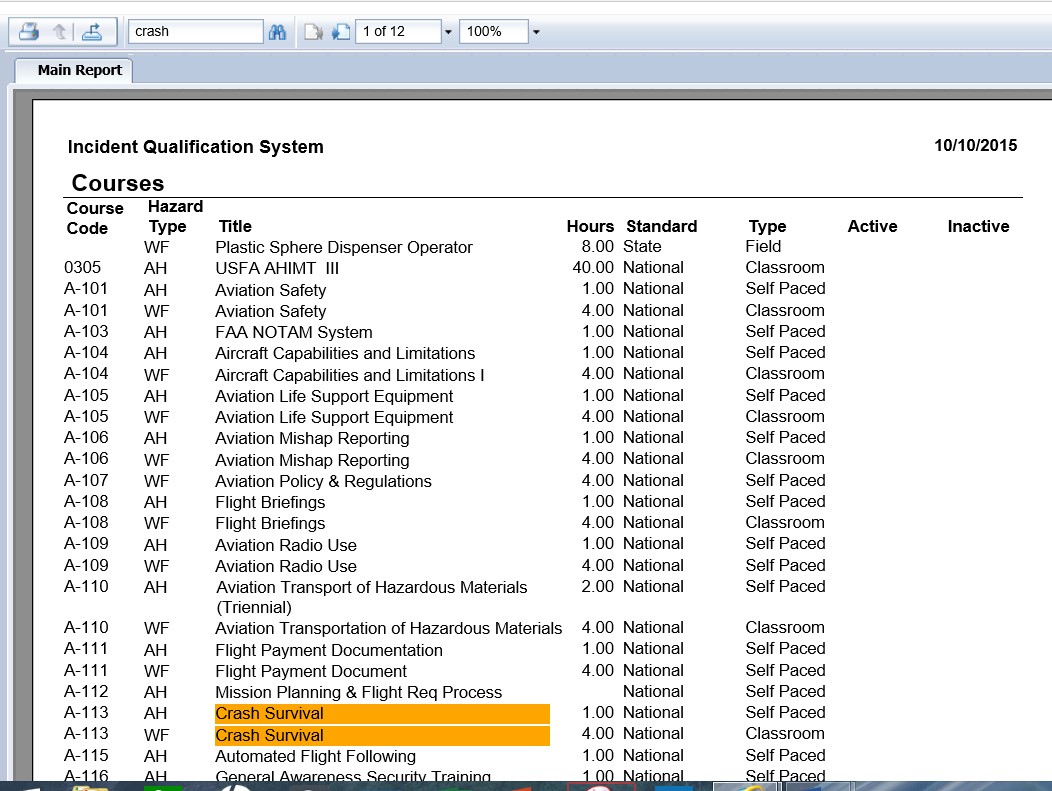This screenshot has height=791, width=1052.
Task: Click the 'Field' type value
Action: 763,246
